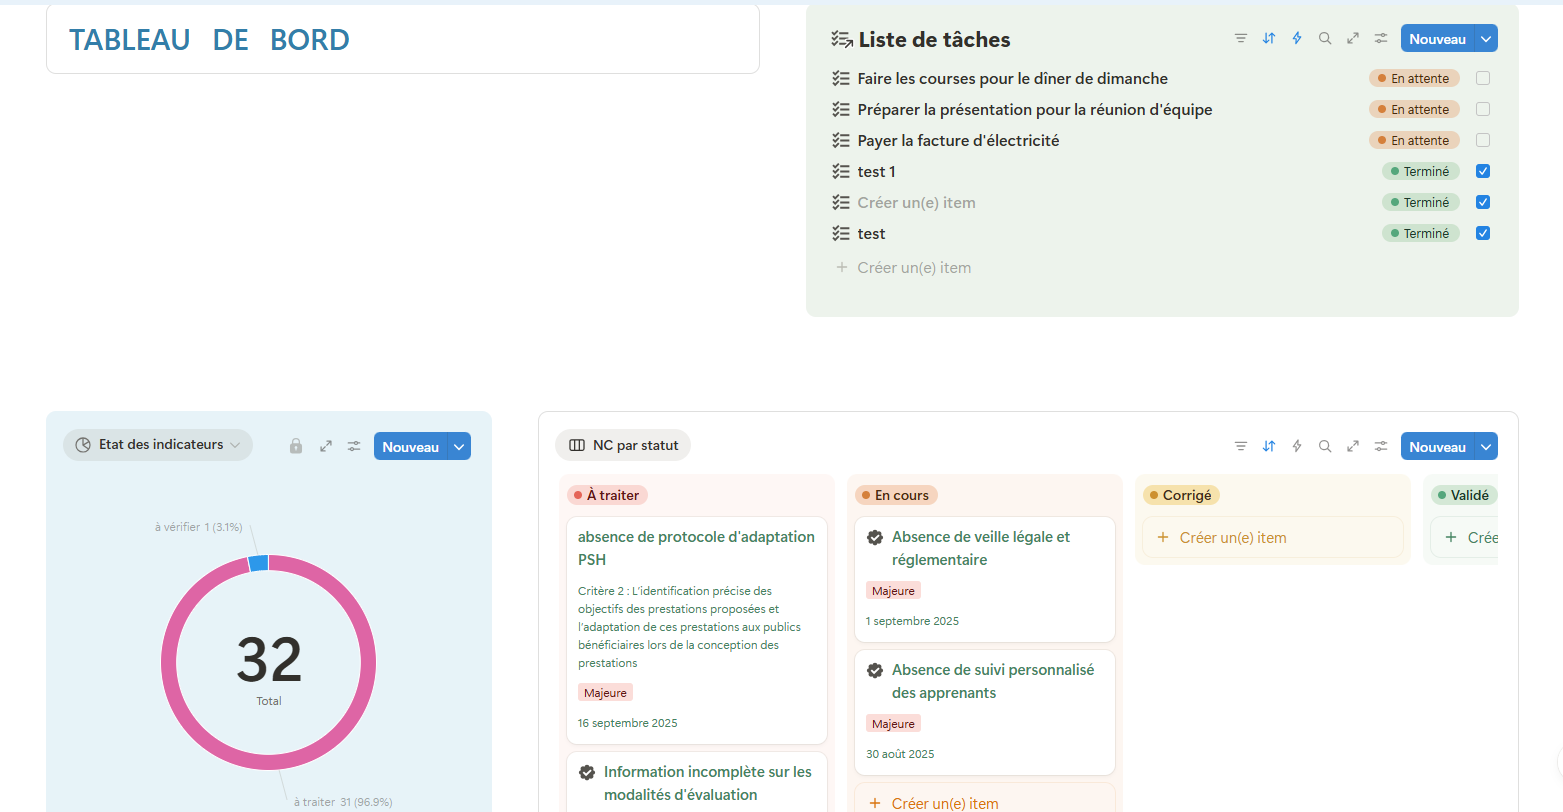This screenshot has height=812, width=1563.
Task: Open settings icon in NC par statut toolbar
Action: (1381, 447)
